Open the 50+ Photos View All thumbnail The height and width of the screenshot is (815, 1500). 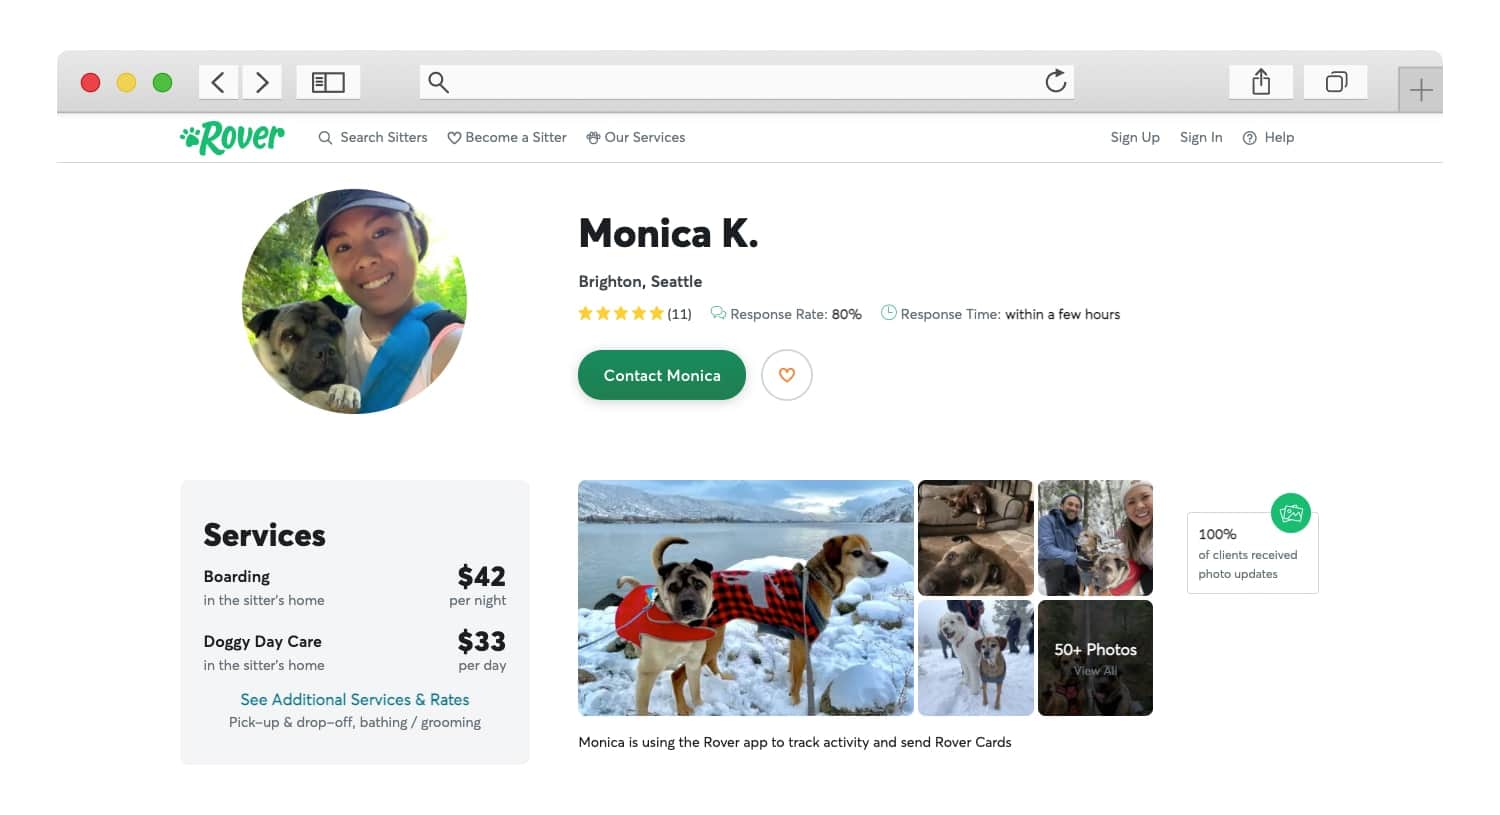(1095, 658)
